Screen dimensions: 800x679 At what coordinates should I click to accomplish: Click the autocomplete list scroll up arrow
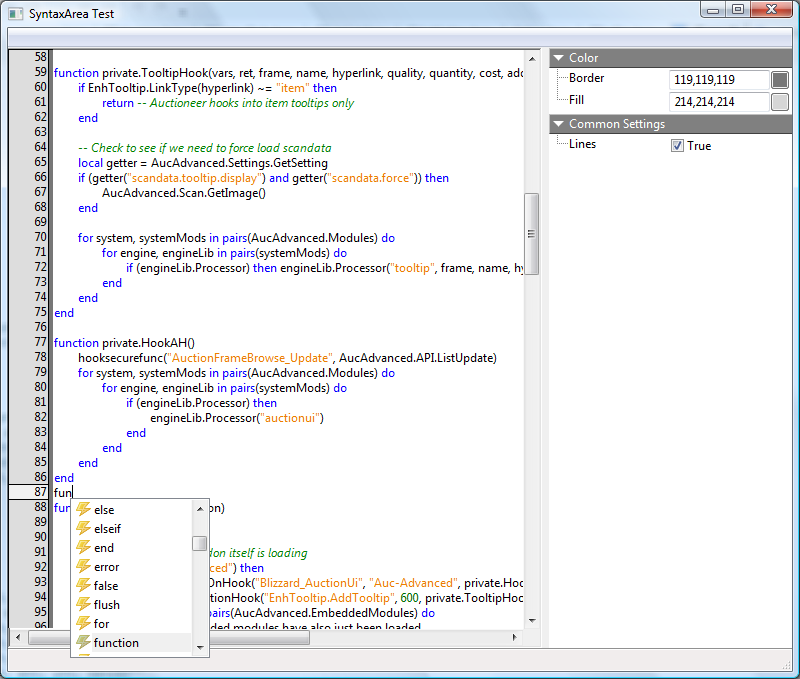point(200,509)
